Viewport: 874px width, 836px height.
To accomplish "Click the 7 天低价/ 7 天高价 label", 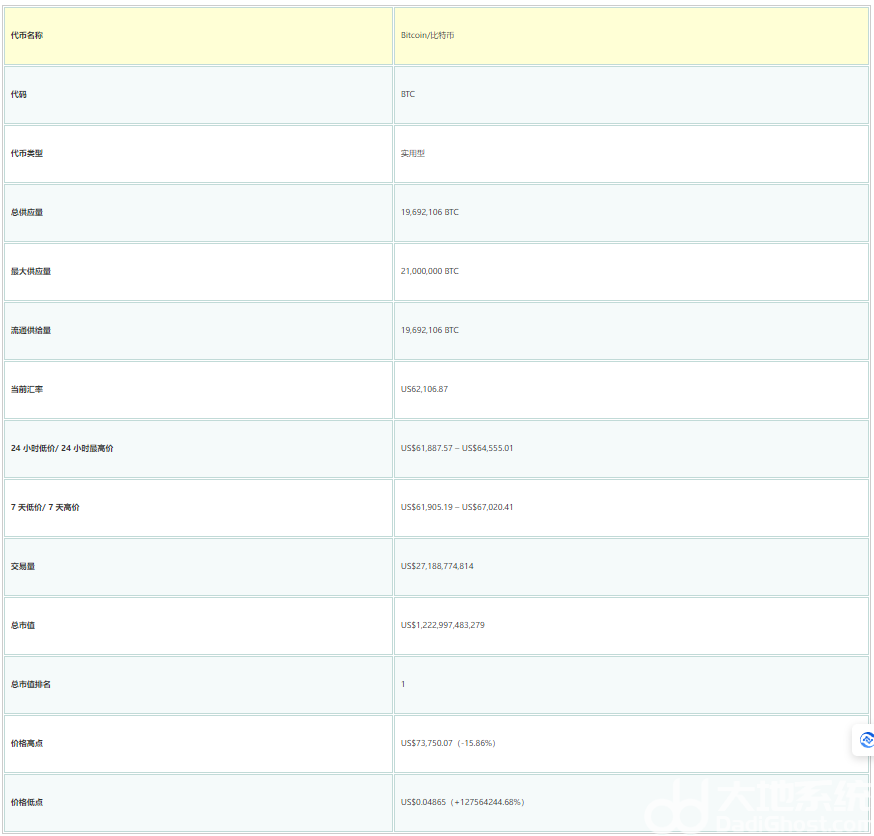I will [x=45, y=507].
